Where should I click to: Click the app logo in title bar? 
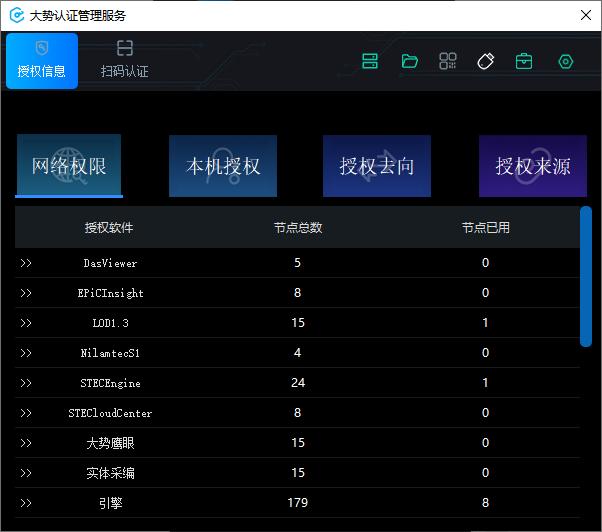point(17,15)
